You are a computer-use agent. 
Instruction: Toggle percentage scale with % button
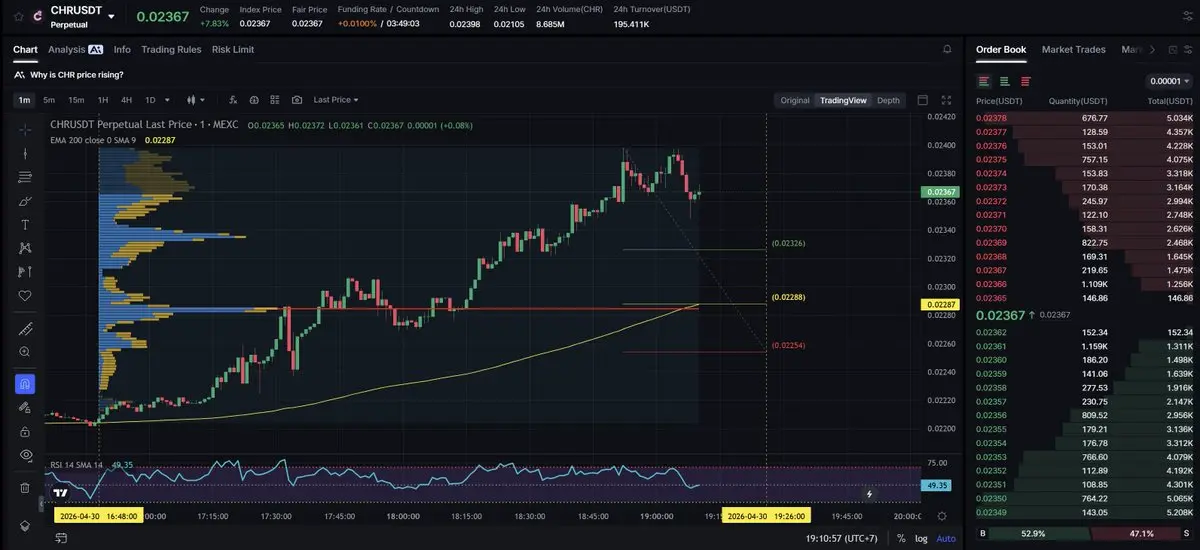[901, 538]
